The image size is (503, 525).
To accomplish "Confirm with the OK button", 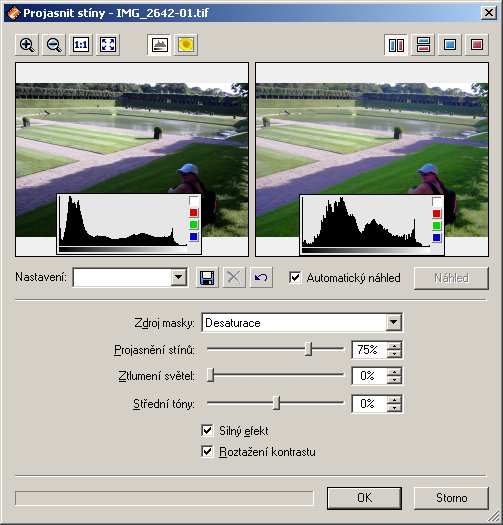I will (364, 498).
